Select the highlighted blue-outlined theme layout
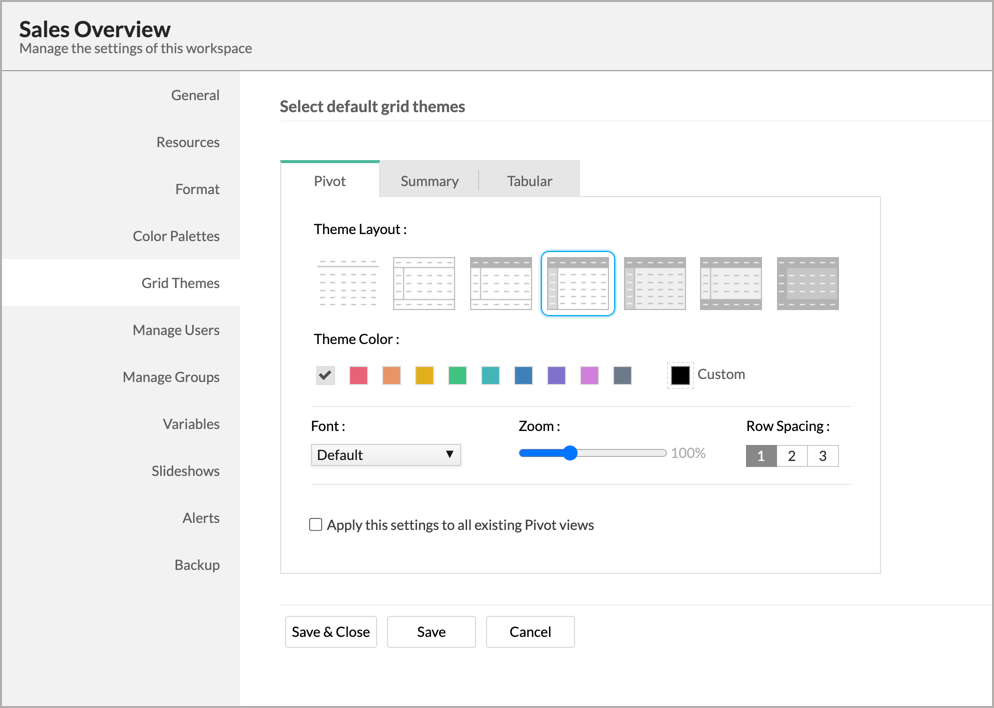994x708 pixels. [x=578, y=283]
